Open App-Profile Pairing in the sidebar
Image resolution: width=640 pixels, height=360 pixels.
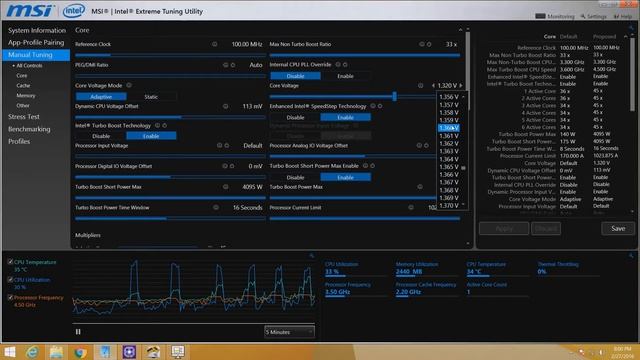[x=36, y=42]
